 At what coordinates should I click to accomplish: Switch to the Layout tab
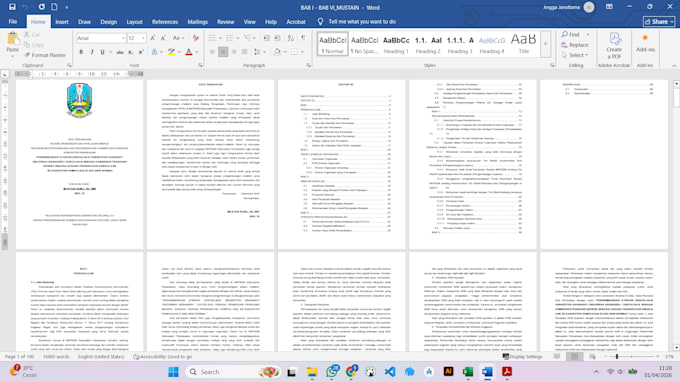click(134, 22)
